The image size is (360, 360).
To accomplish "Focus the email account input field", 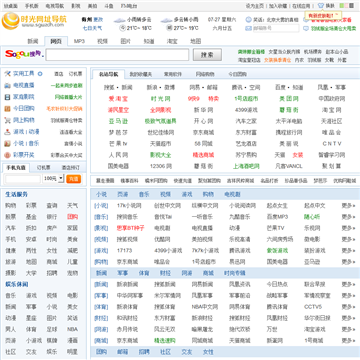I will tap(276, 28).
